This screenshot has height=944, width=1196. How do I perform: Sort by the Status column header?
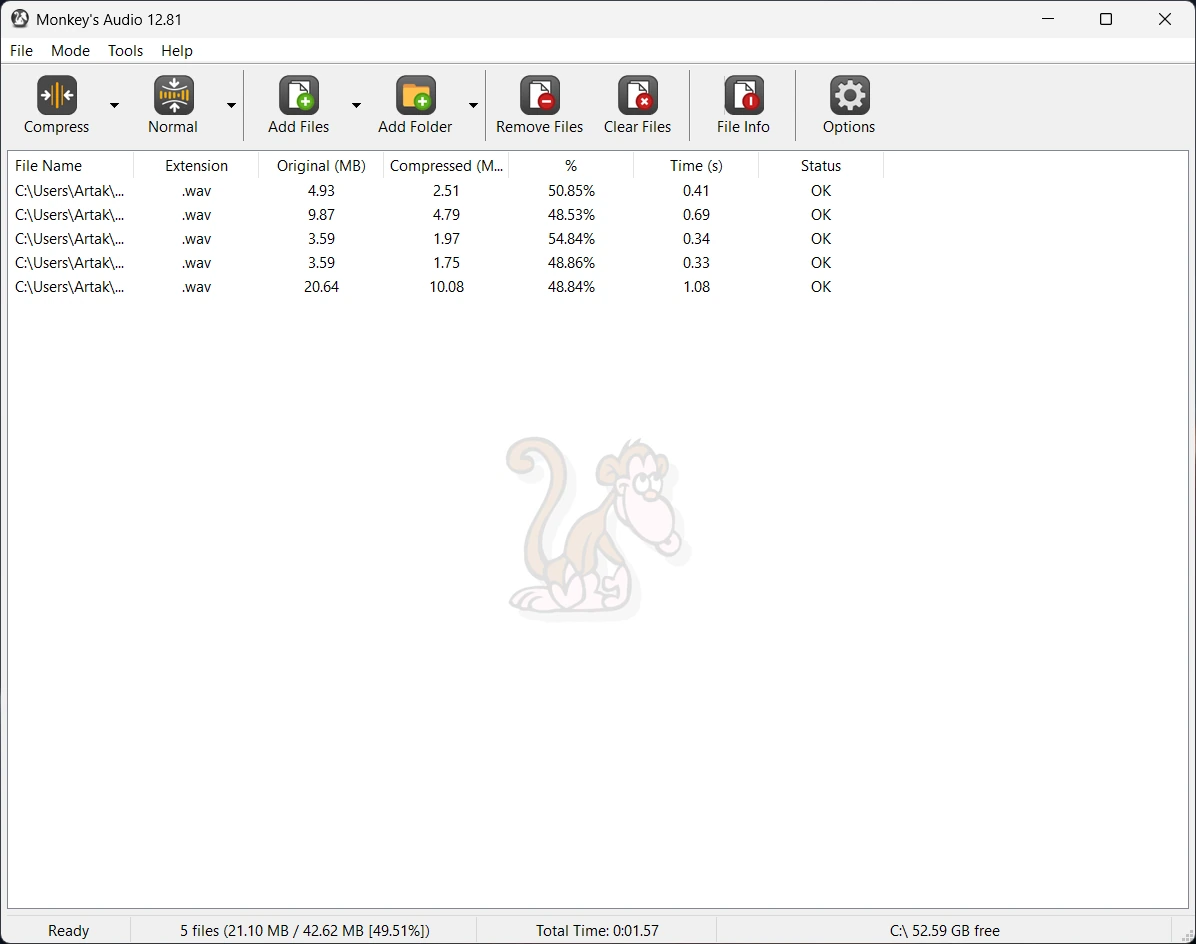(821, 165)
